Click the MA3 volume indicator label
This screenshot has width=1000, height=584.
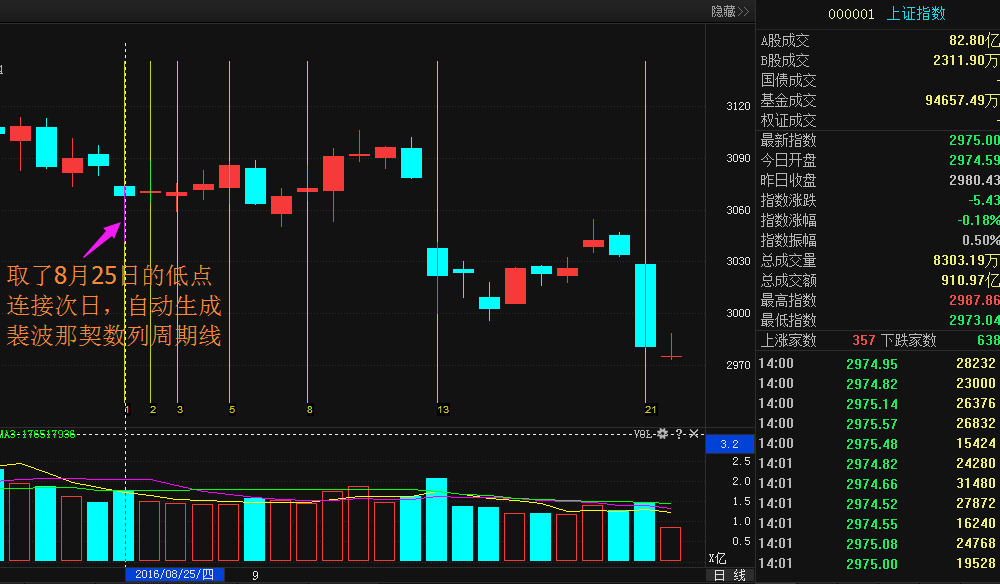38,434
